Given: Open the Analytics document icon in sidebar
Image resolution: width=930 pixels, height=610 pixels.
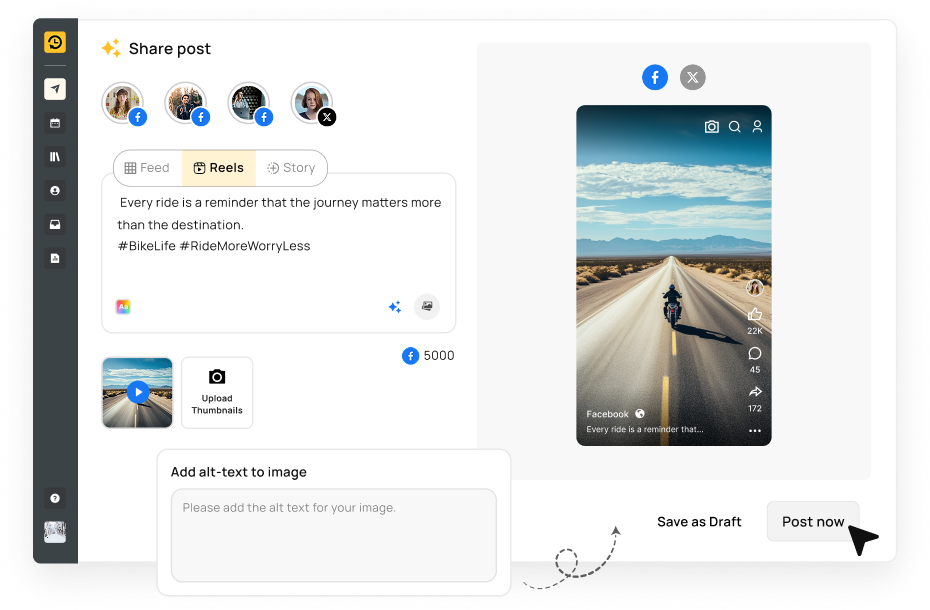Looking at the screenshot, I should [x=55, y=258].
